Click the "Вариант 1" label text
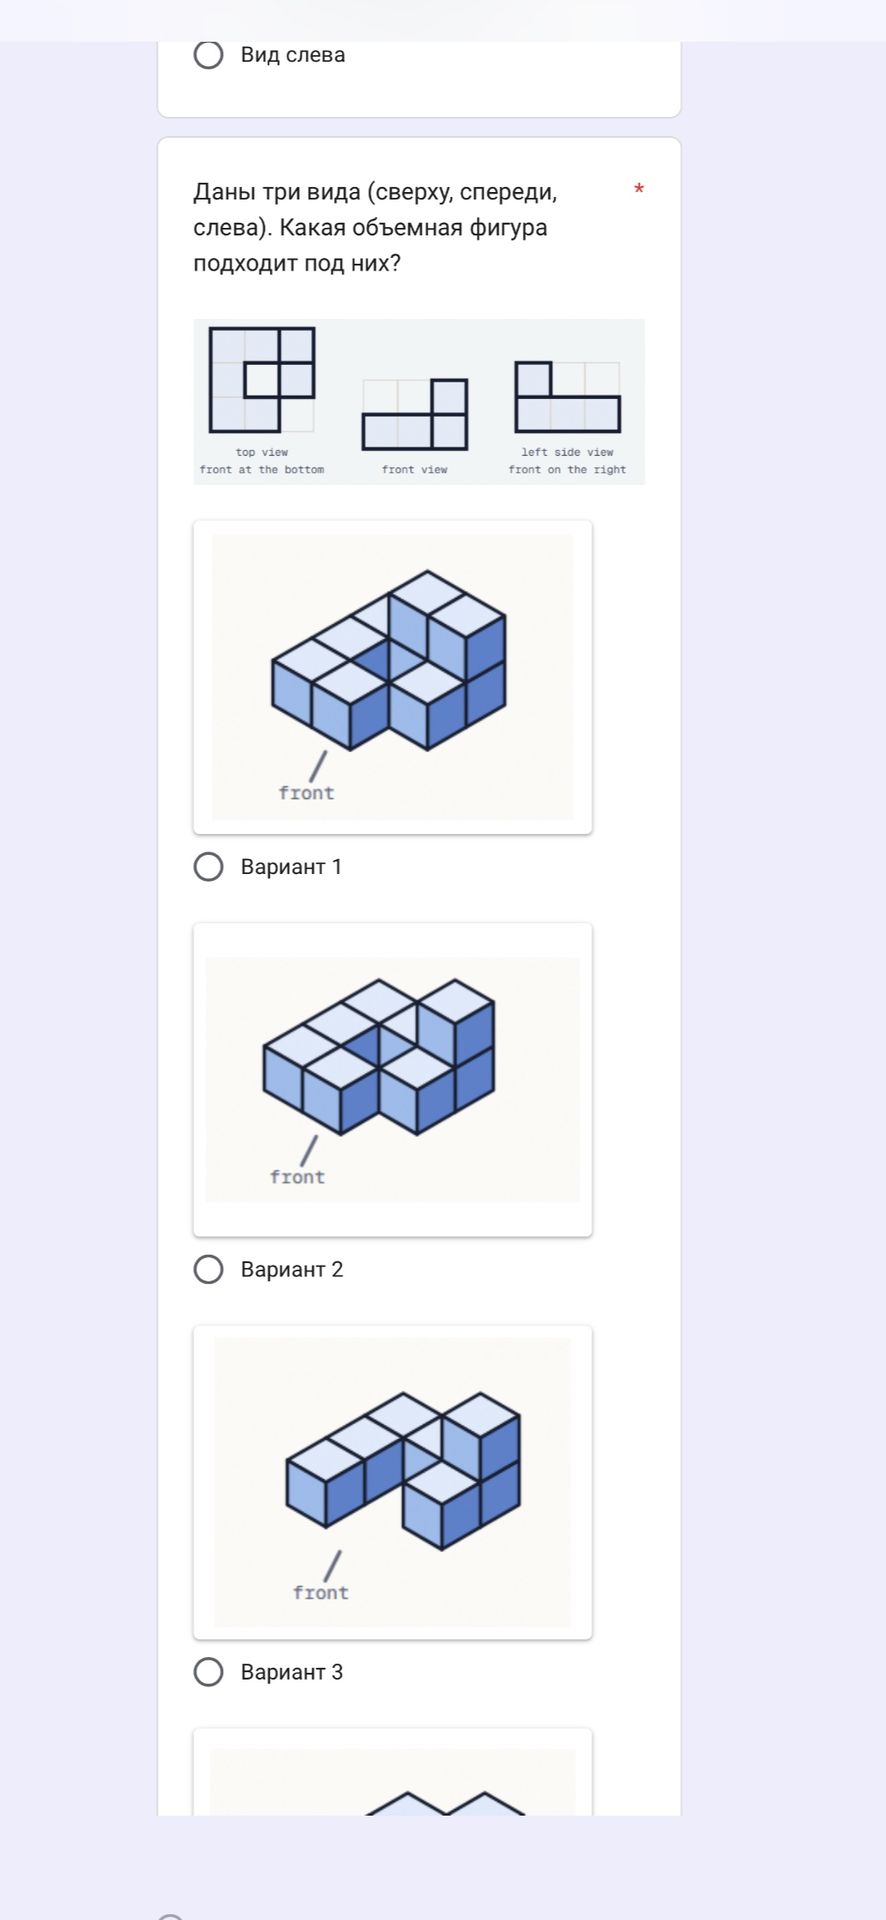 tap(291, 867)
